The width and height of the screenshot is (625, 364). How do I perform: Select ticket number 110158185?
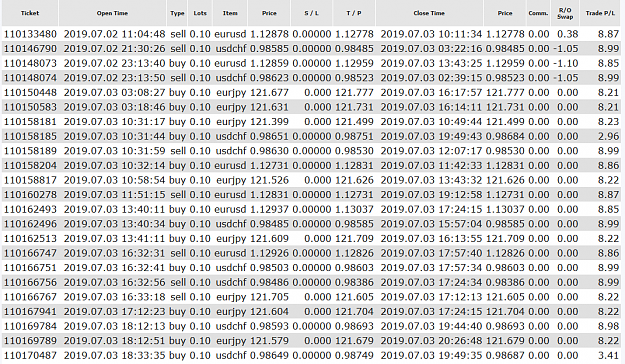pos(30,136)
